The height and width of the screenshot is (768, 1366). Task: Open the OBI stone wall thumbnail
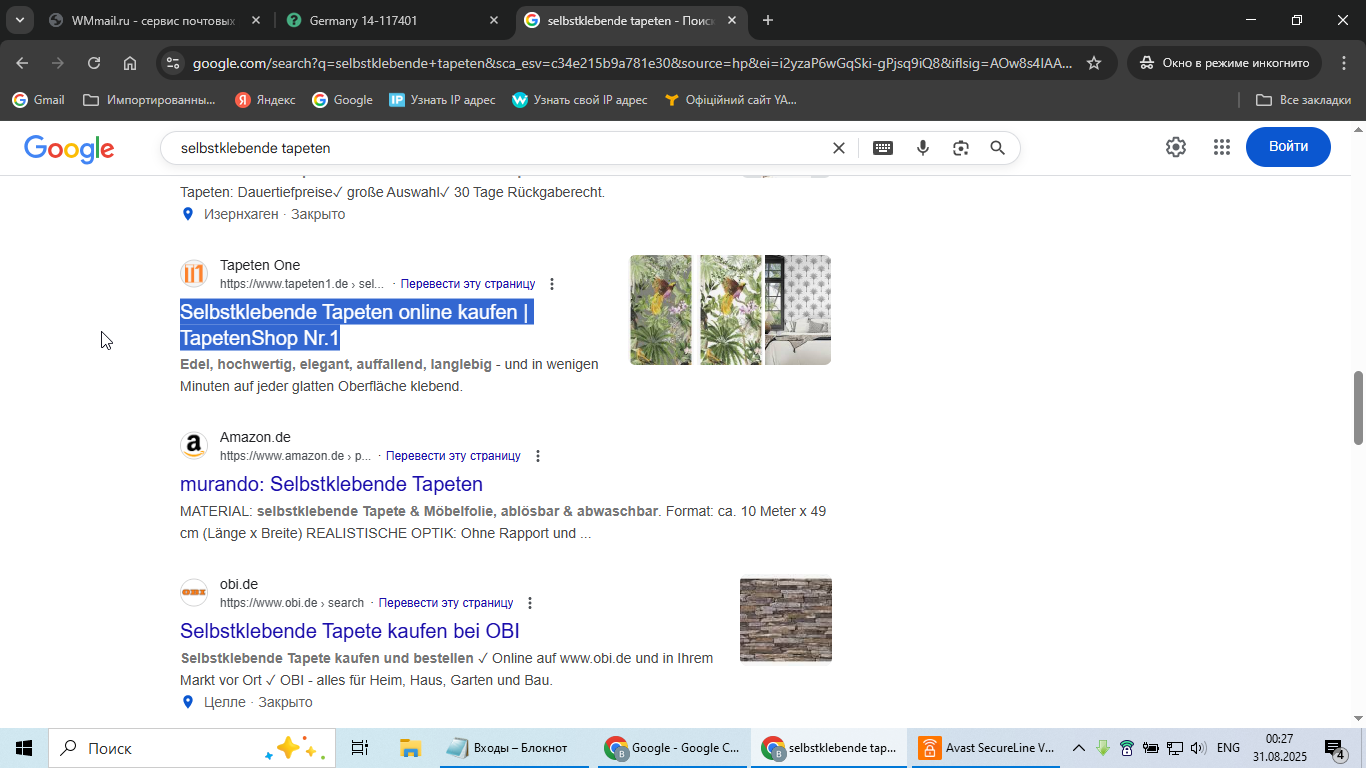[786, 620]
